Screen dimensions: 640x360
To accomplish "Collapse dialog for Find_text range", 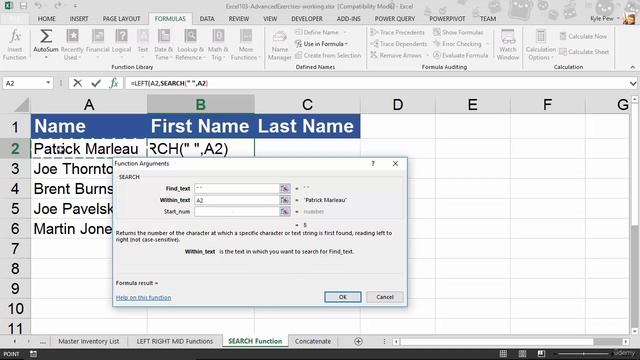I will coord(284,189).
